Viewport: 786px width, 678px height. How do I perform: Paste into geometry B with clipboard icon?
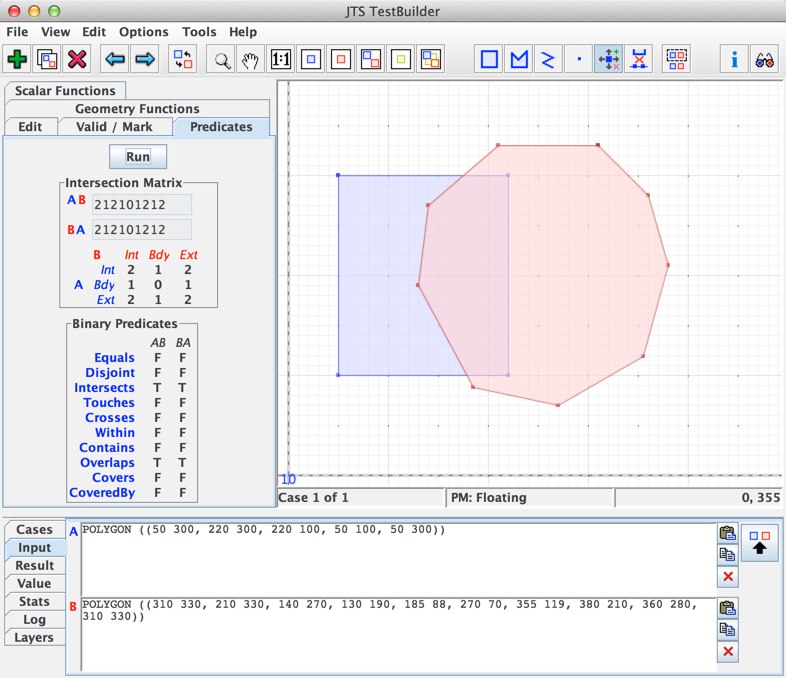tap(727, 608)
